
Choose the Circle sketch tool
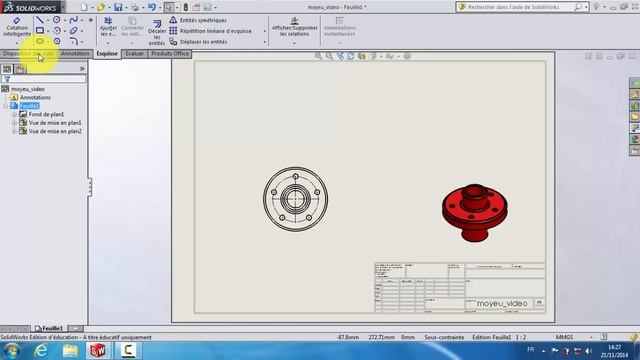click(x=56, y=20)
